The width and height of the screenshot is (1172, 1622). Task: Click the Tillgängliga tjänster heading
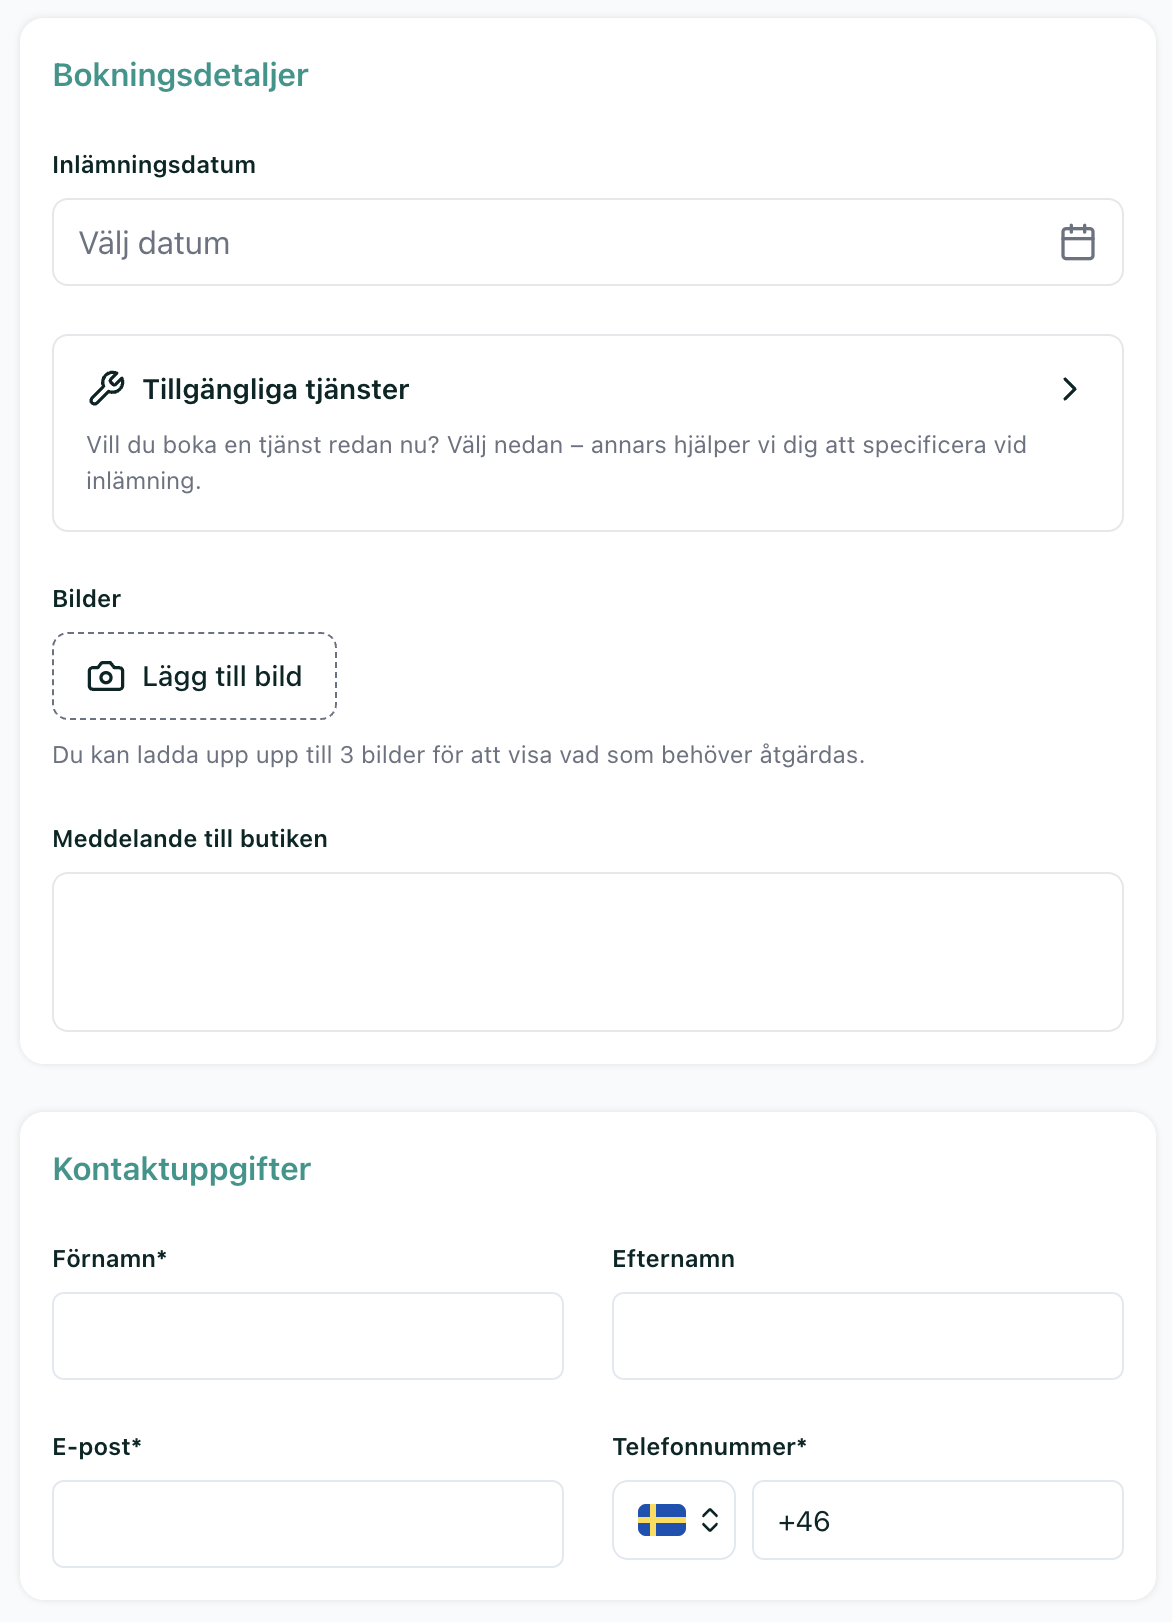pos(276,389)
